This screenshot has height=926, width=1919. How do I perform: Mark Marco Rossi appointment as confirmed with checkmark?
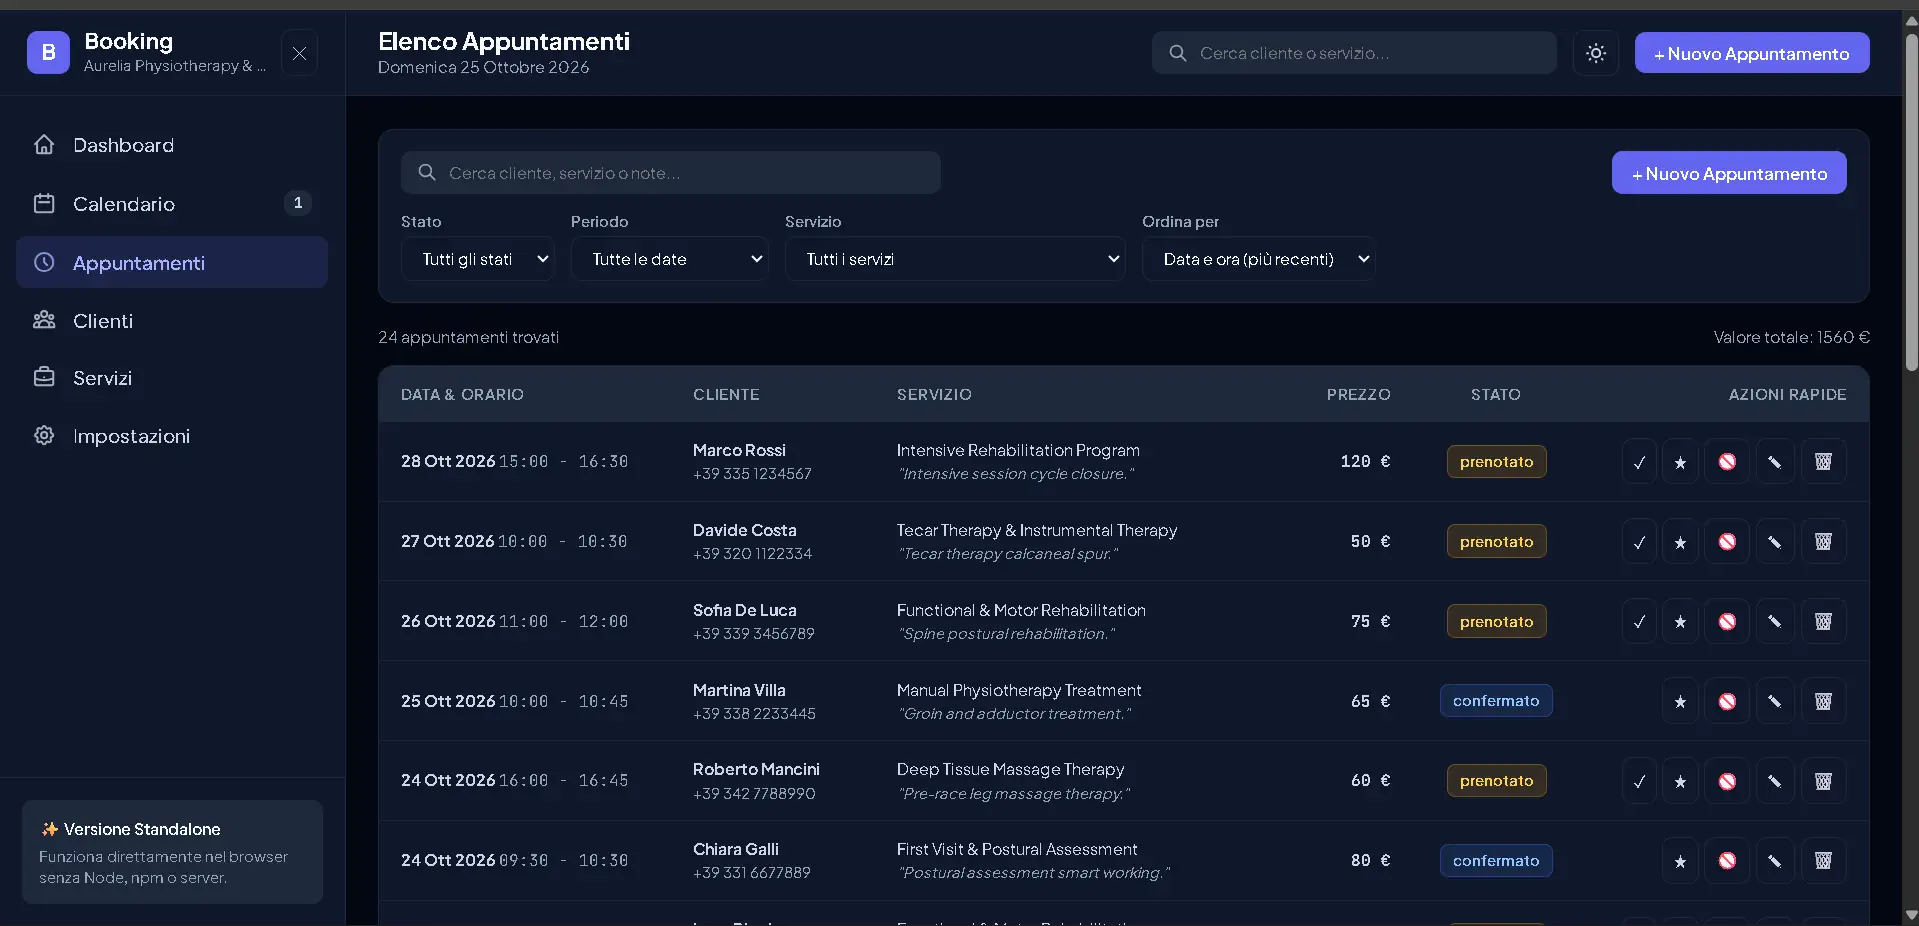(1639, 462)
